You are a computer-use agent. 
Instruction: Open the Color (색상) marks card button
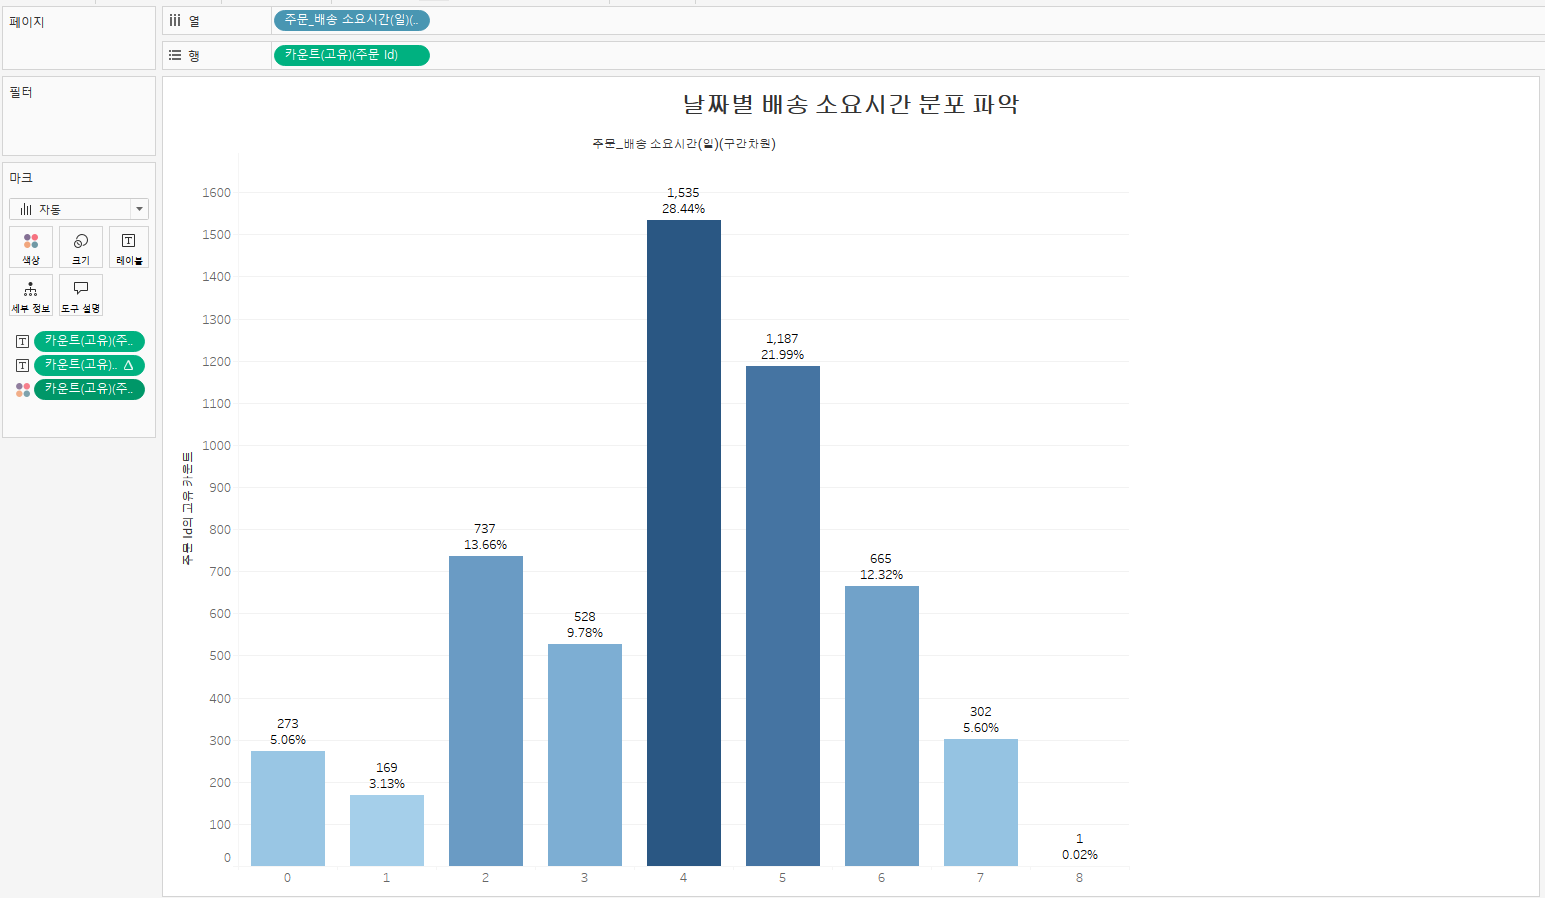click(31, 247)
